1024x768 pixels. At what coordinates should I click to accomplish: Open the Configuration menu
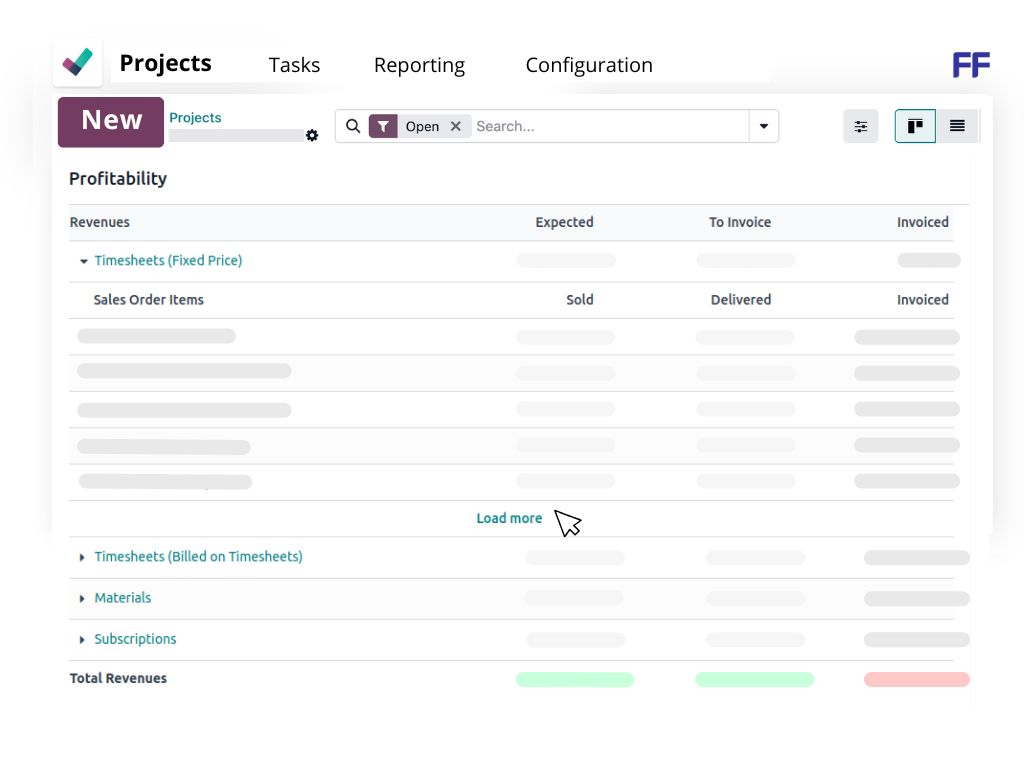pos(588,65)
